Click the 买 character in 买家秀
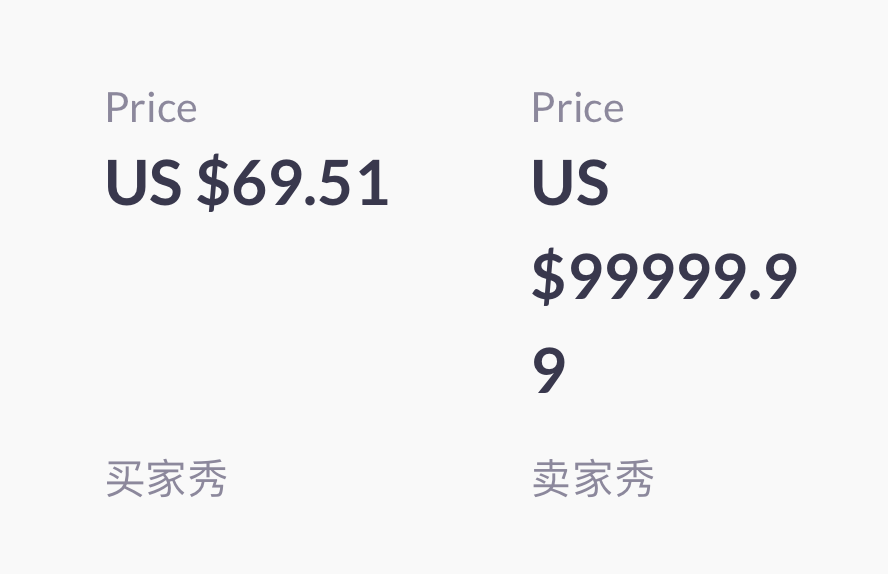This screenshot has width=888, height=574. [125, 479]
